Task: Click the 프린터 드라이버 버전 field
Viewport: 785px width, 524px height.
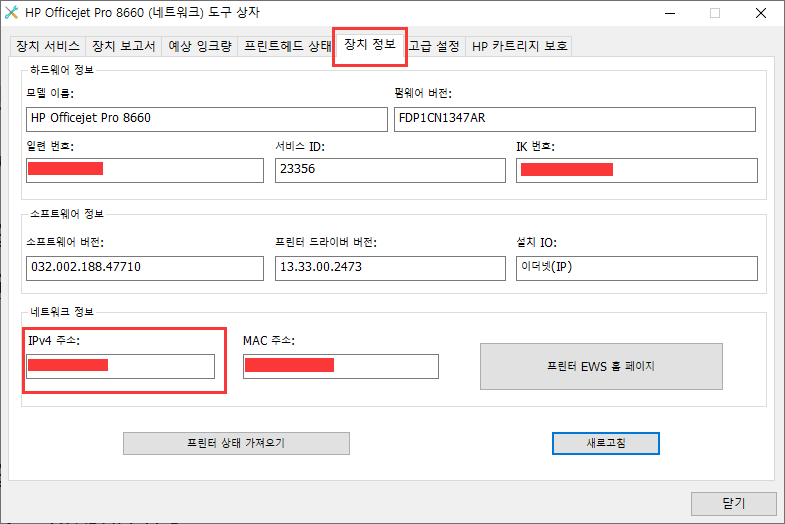Action: click(x=389, y=268)
